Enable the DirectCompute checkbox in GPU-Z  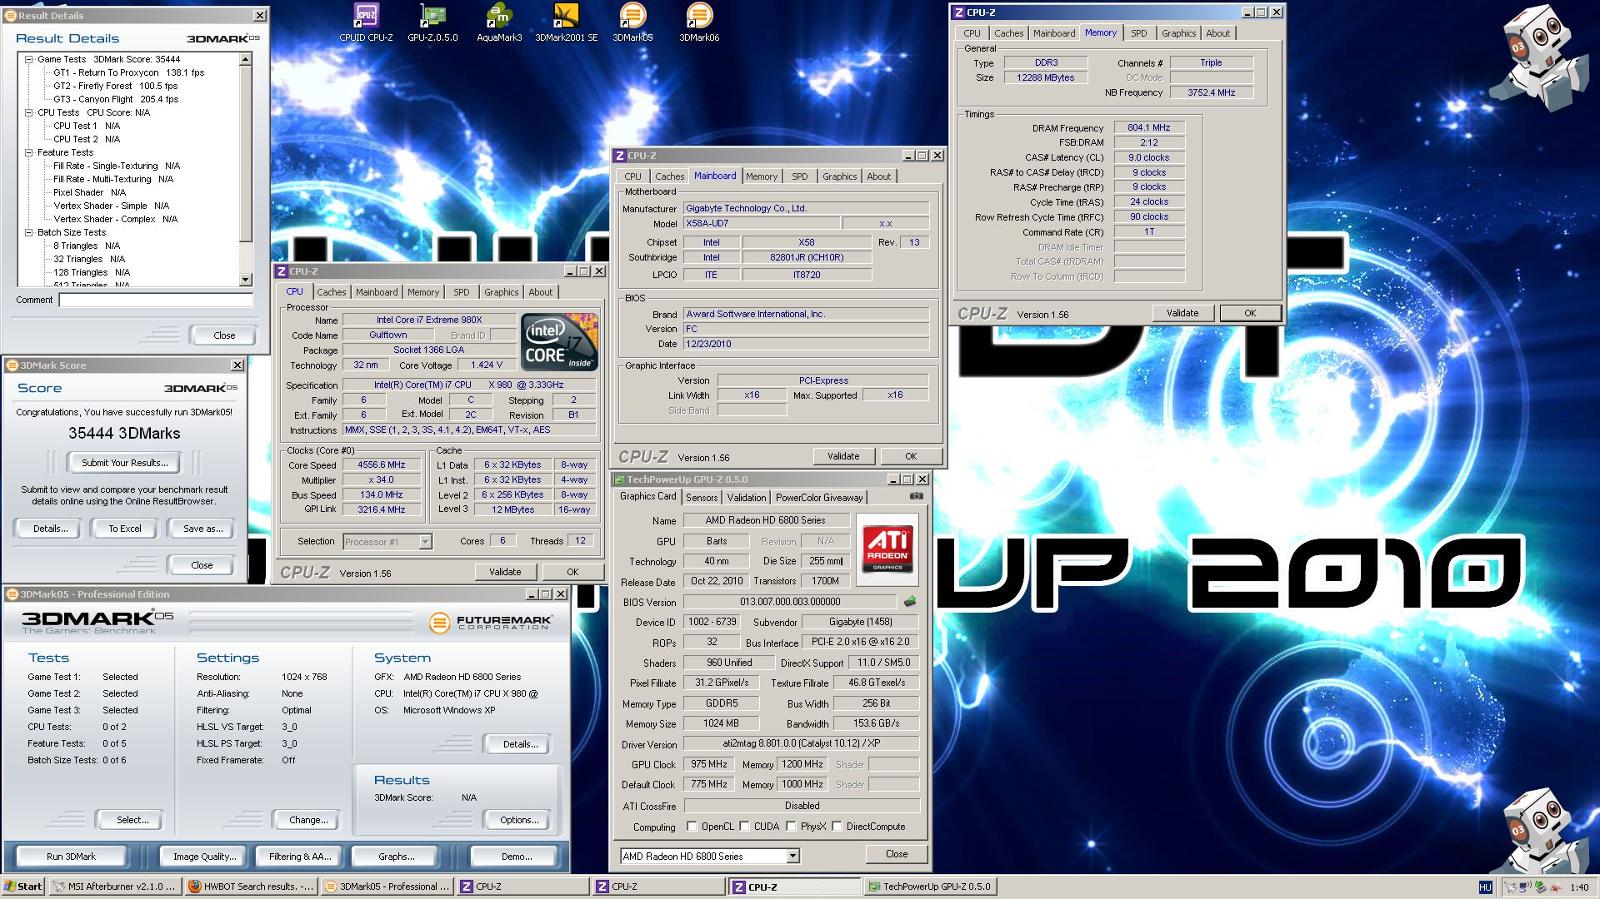pyautogui.click(x=837, y=826)
